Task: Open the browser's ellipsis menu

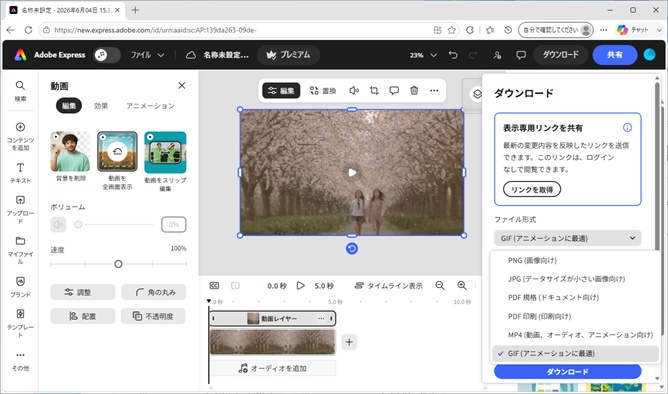Action: (x=603, y=30)
